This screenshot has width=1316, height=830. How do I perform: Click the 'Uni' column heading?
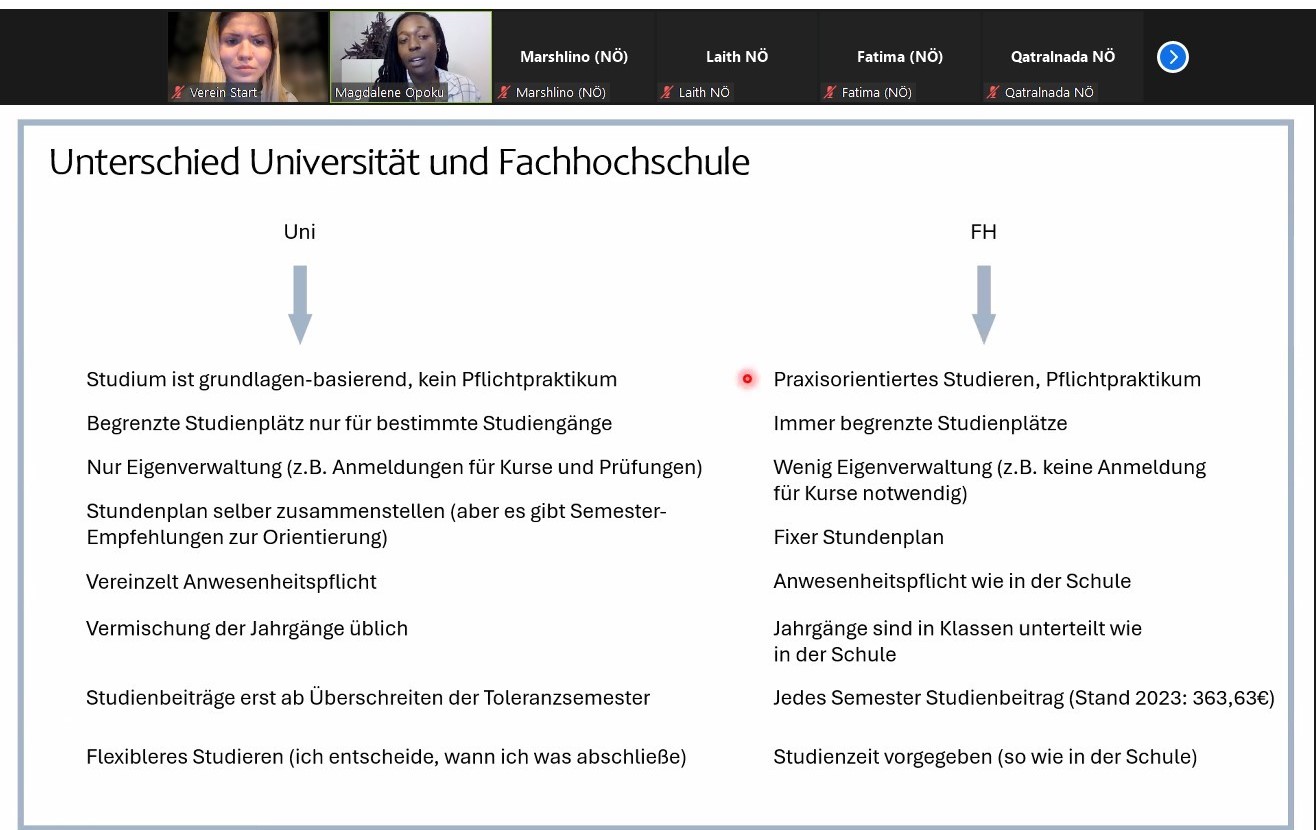click(299, 232)
